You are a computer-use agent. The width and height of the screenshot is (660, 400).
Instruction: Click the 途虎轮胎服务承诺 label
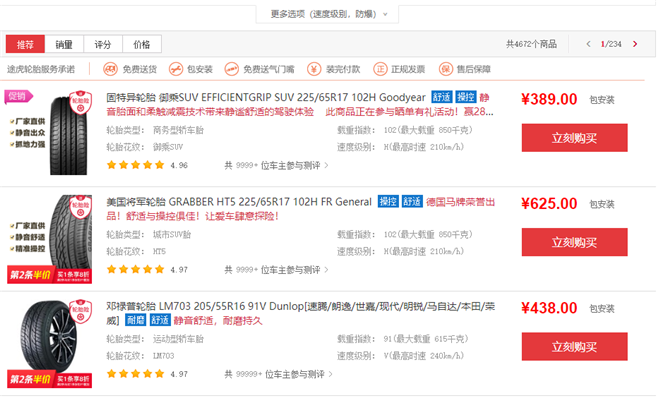click(x=41, y=69)
